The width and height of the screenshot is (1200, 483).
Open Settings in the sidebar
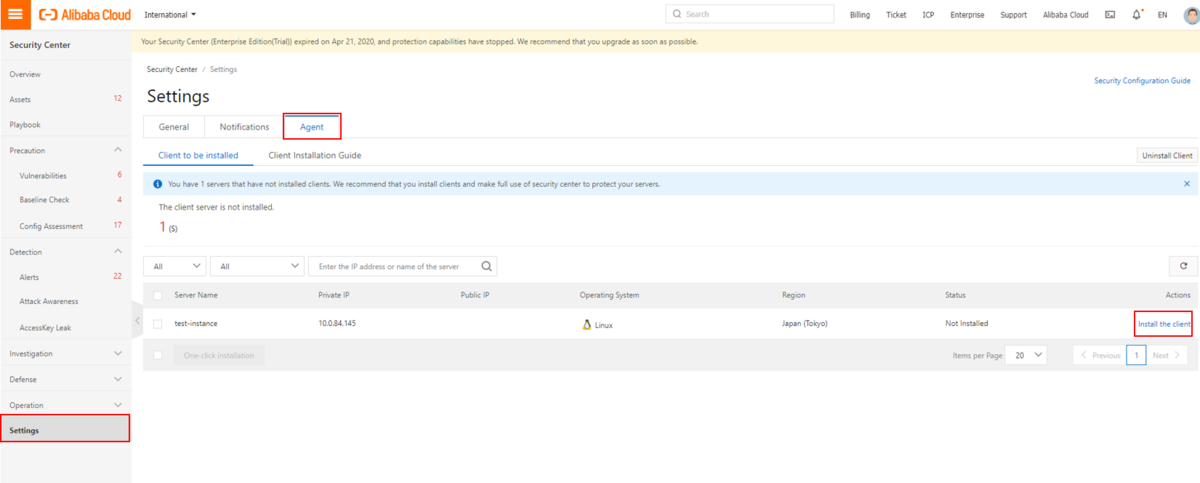[x=65, y=430]
